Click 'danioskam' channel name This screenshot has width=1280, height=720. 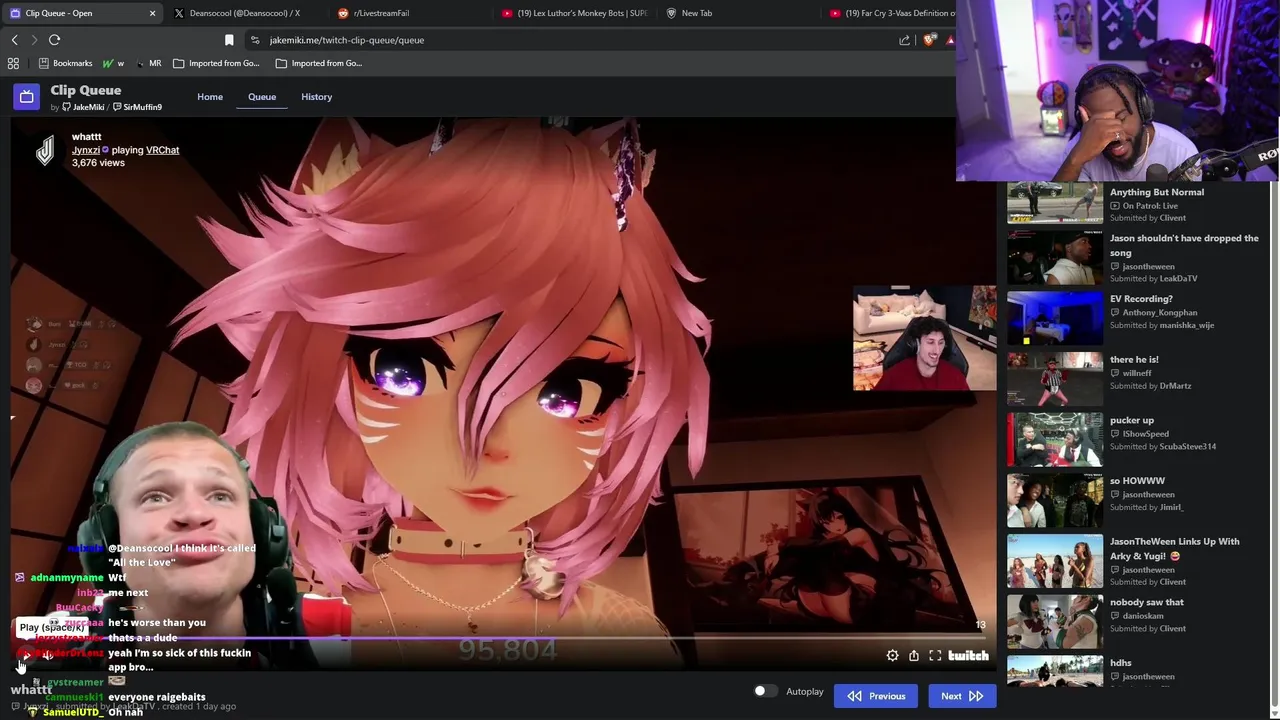pyautogui.click(x=1142, y=616)
